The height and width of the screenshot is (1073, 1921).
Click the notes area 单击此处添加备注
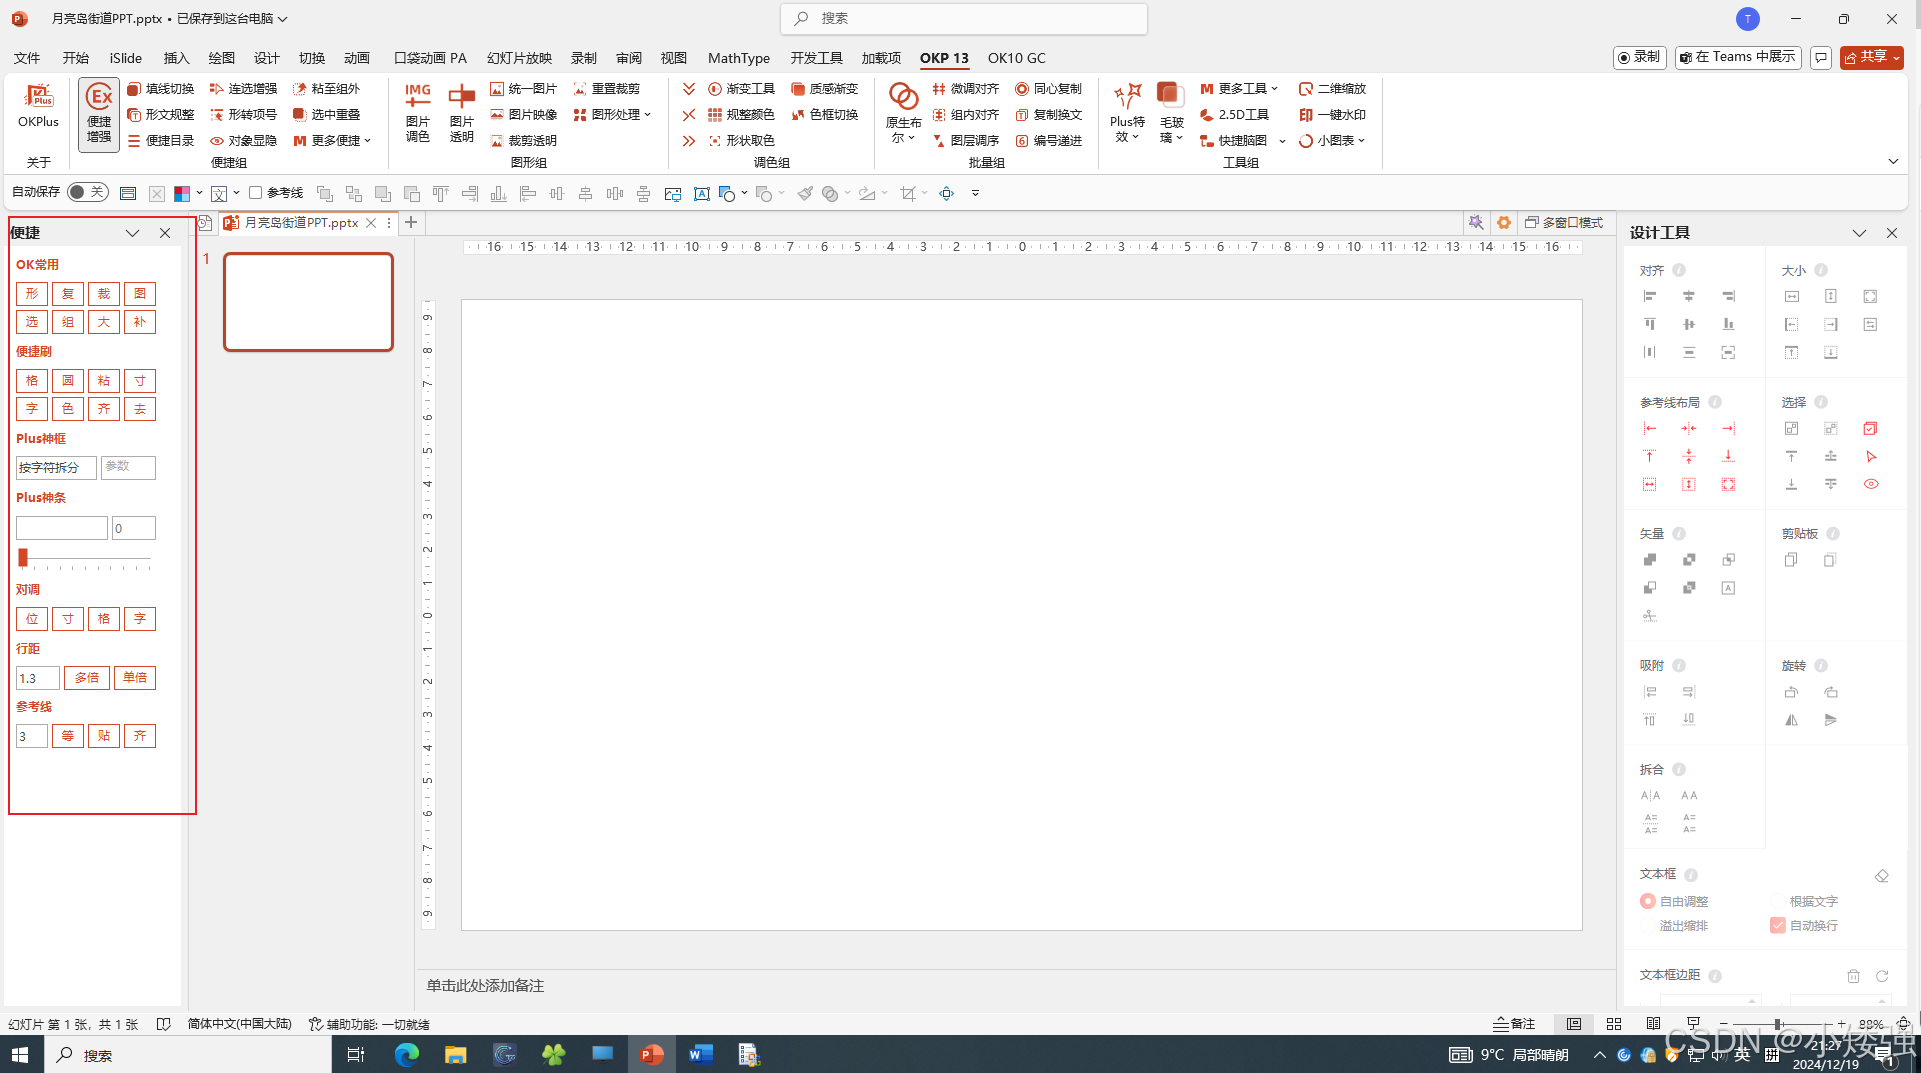point(485,986)
